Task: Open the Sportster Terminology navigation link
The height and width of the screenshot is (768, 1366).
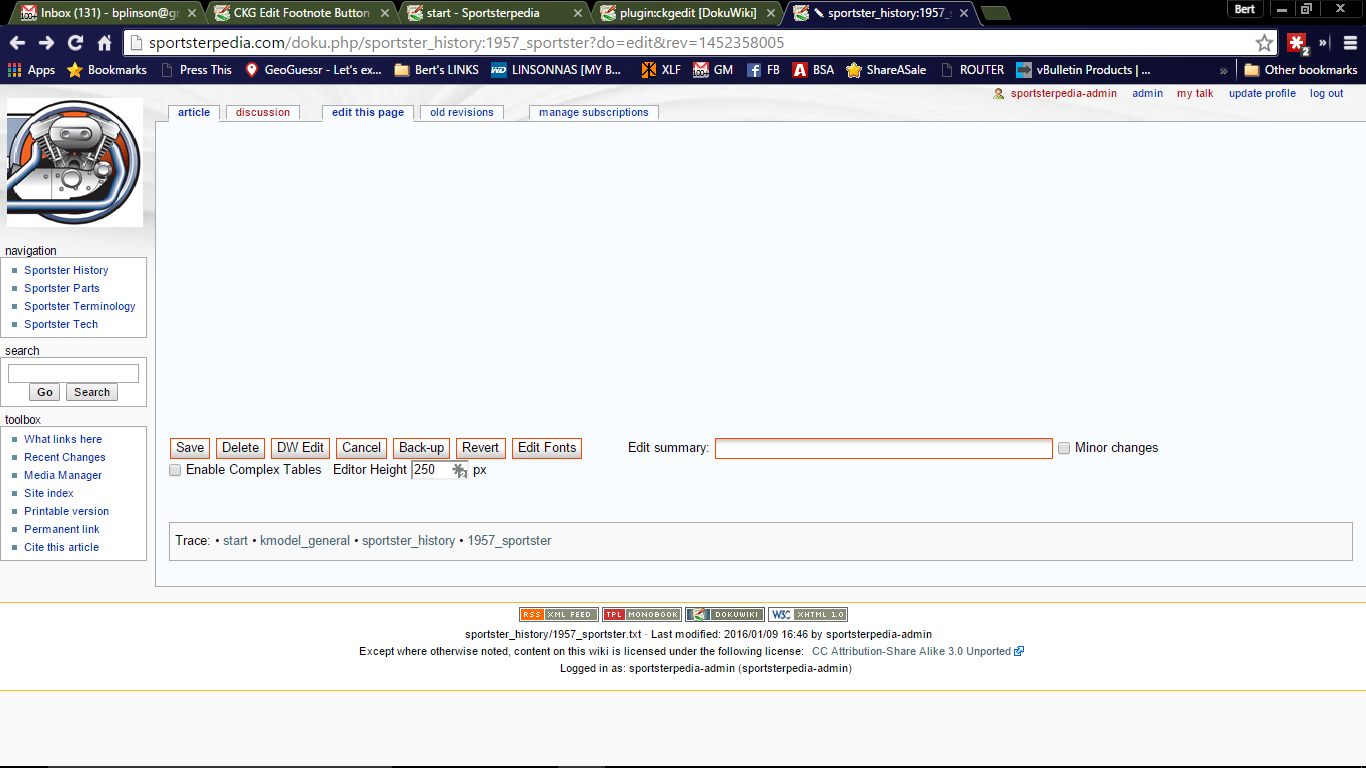Action: [x=80, y=306]
